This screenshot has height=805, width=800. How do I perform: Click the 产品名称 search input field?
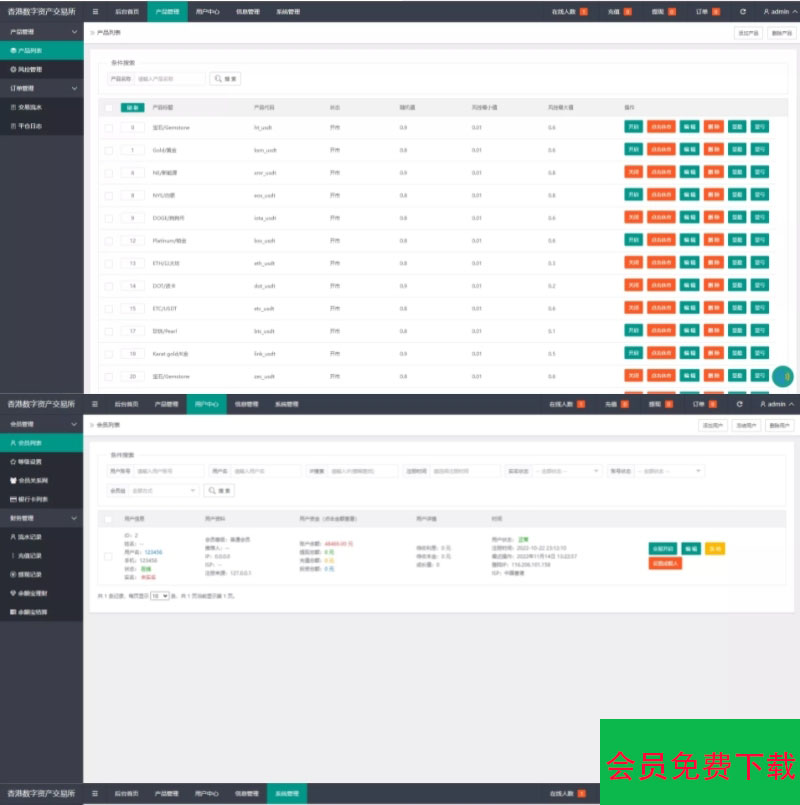click(168, 78)
